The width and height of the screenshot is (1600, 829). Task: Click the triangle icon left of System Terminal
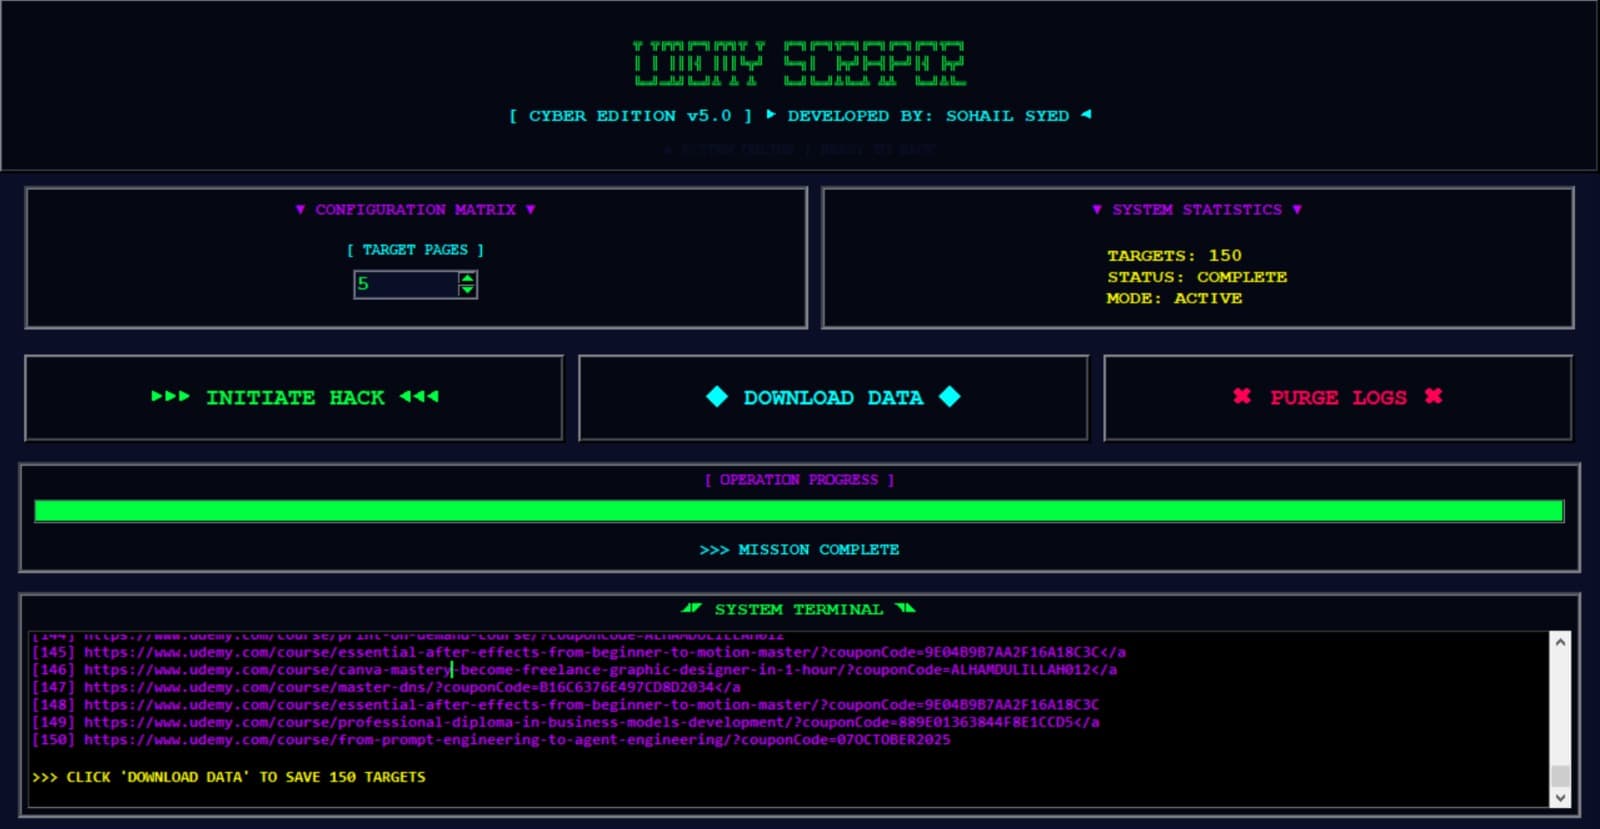pos(691,608)
